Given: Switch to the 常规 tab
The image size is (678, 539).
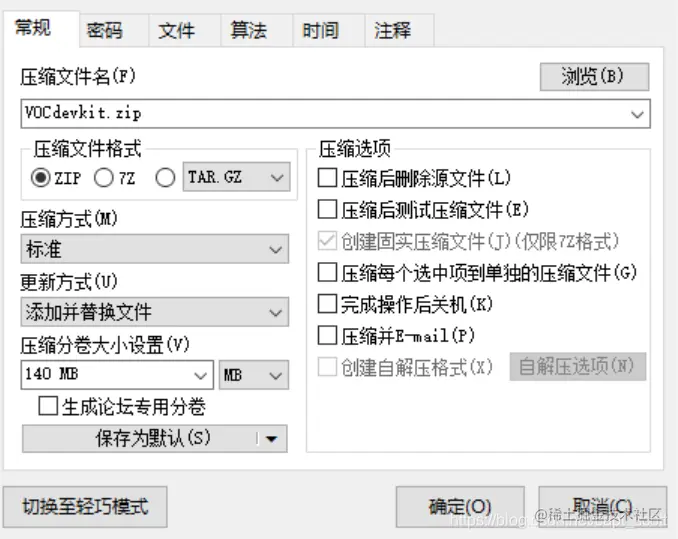Looking at the screenshot, I should pyautogui.click(x=41, y=29).
